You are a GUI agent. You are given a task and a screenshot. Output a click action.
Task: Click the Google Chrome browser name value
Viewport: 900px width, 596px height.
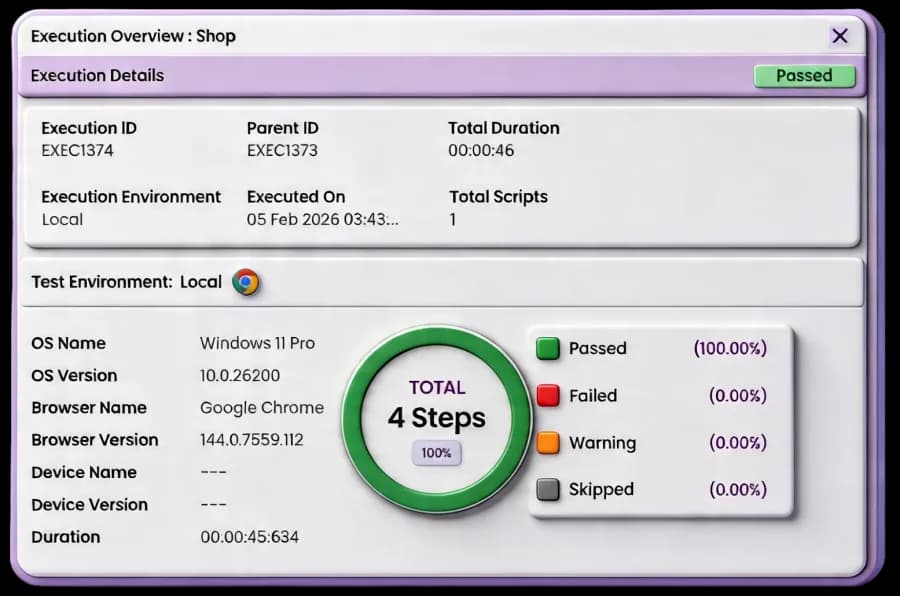pyautogui.click(x=262, y=408)
